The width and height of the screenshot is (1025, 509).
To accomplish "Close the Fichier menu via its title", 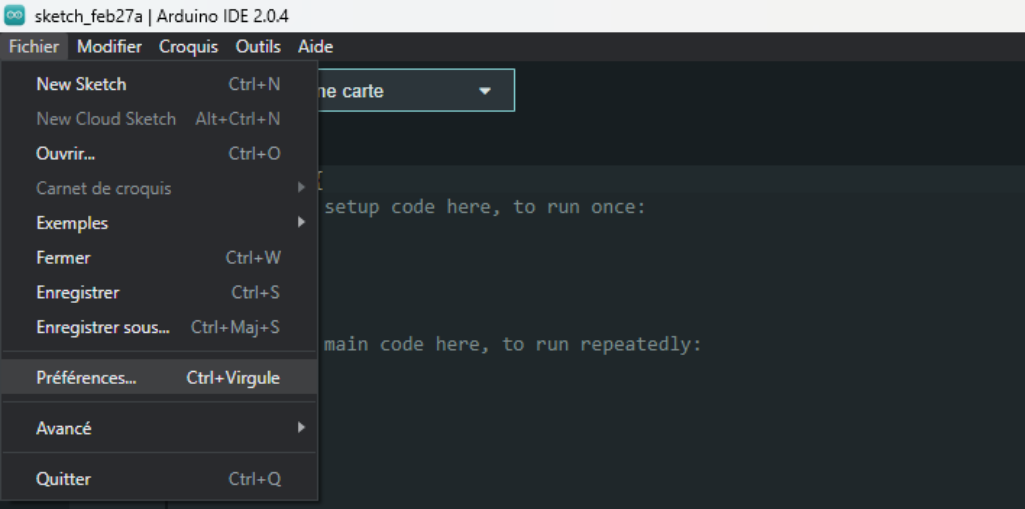I will [33, 47].
